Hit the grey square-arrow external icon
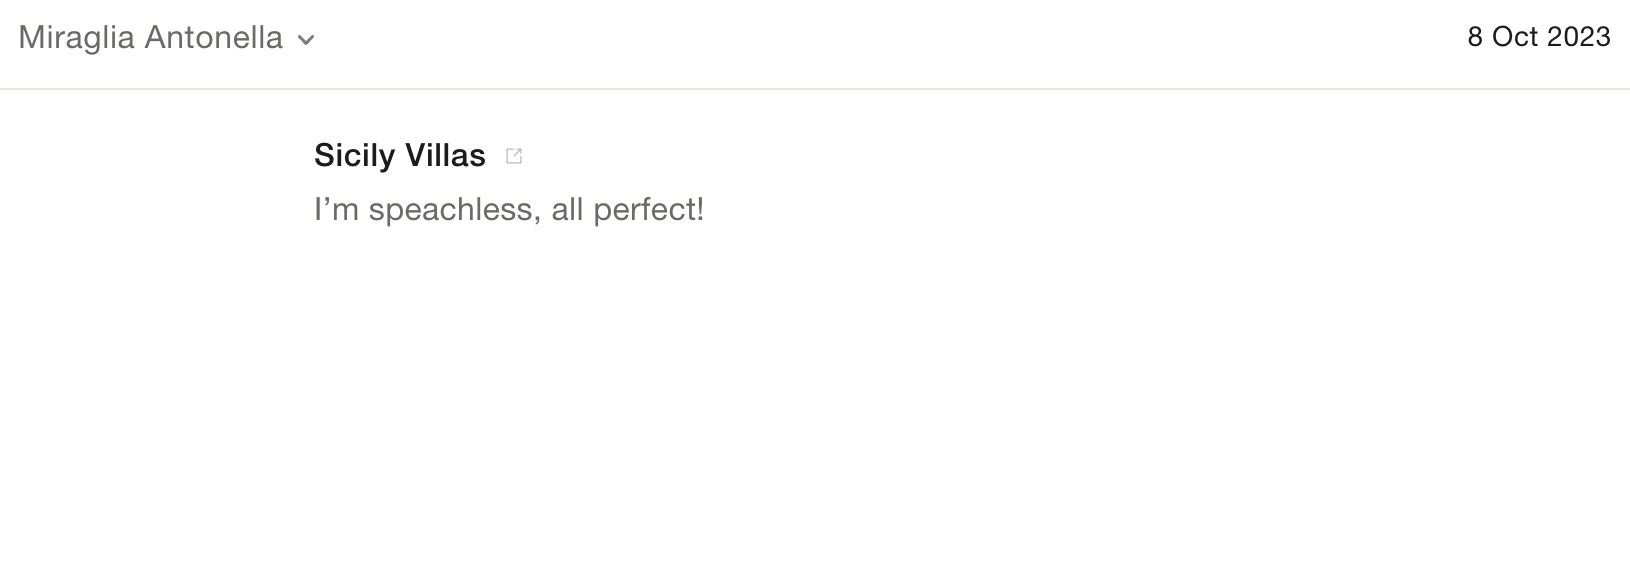 514,156
